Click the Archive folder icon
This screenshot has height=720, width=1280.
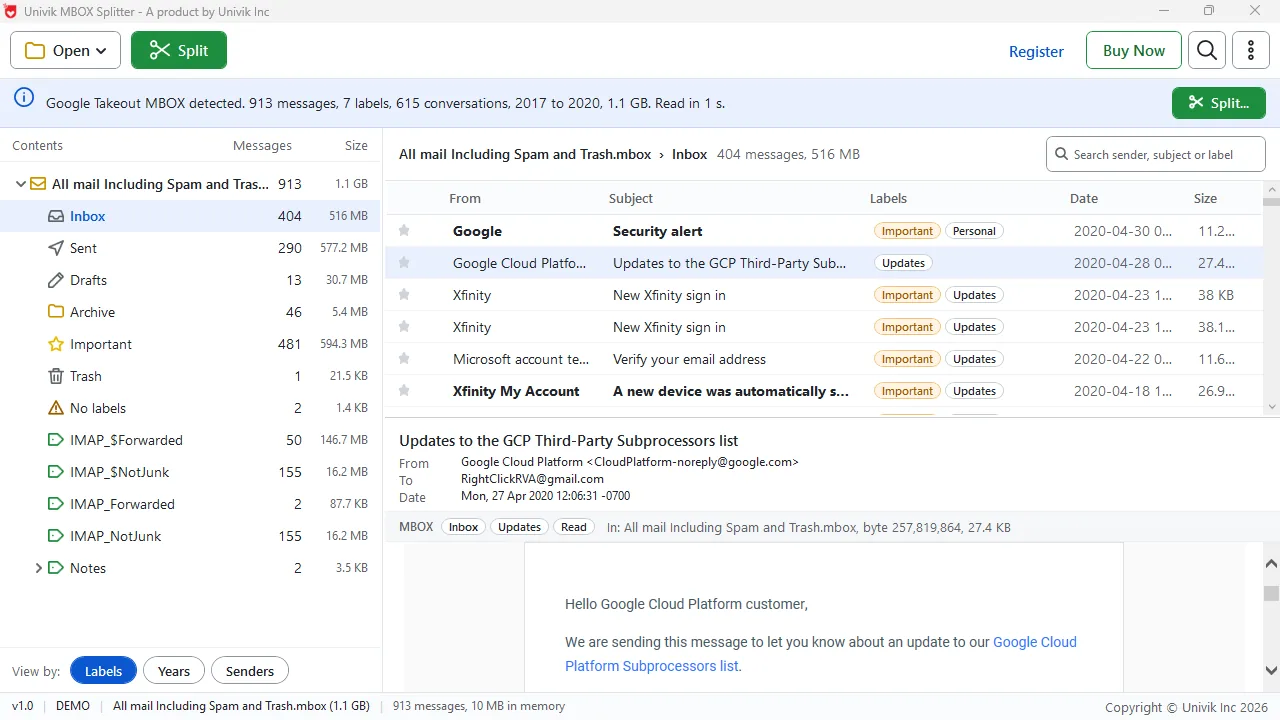point(56,312)
